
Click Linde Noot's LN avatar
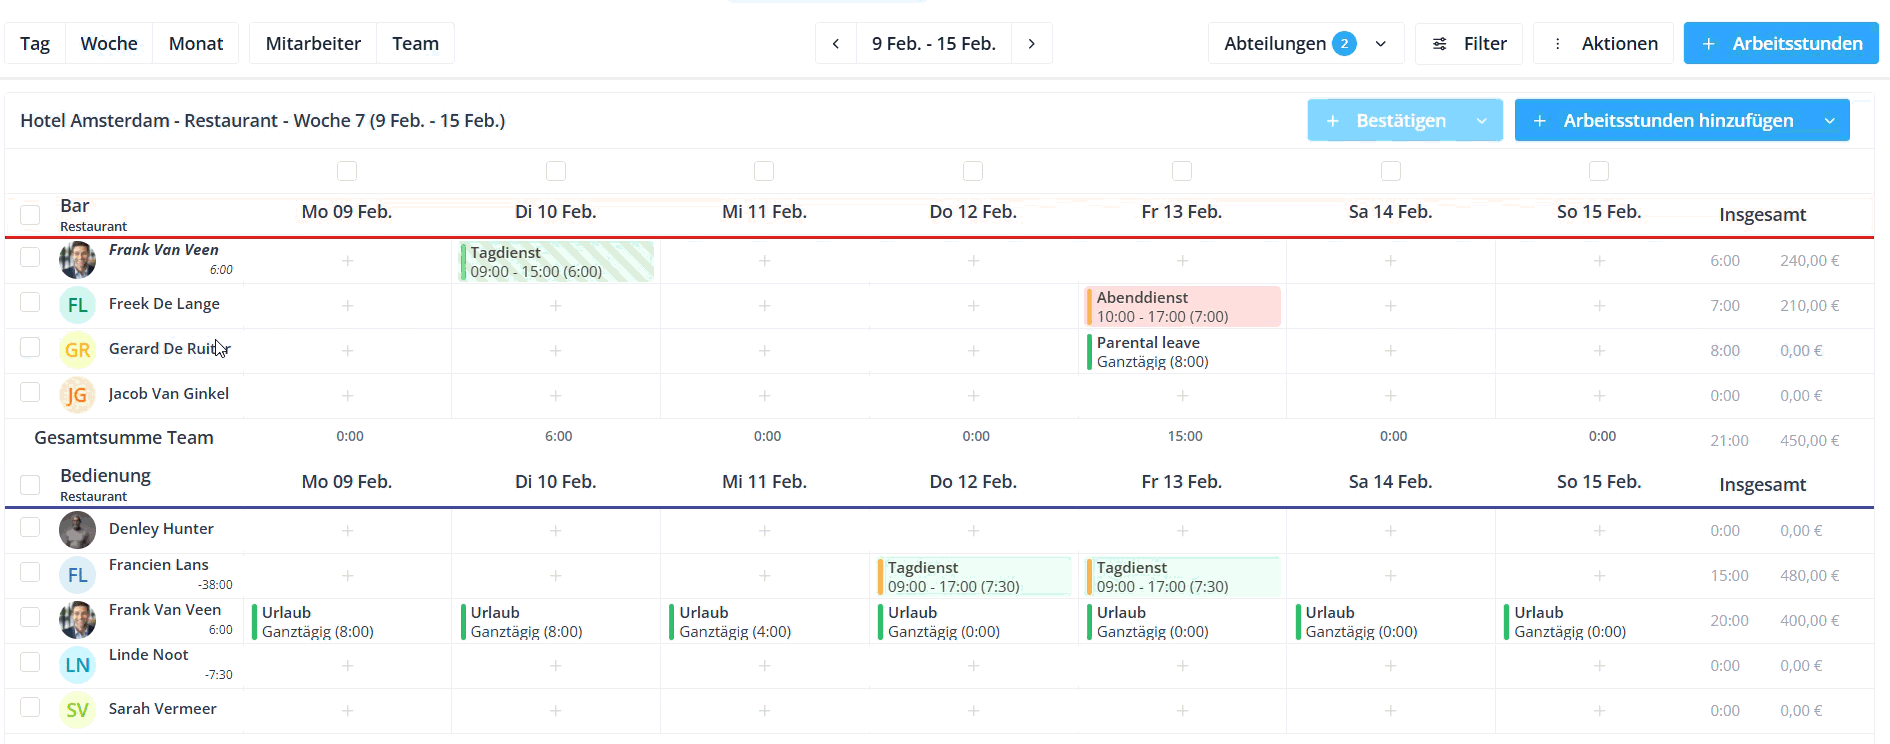click(x=77, y=665)
